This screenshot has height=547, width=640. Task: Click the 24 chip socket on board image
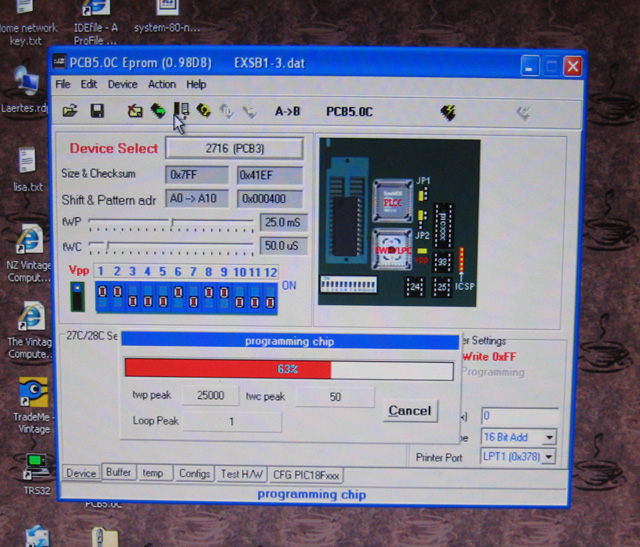[414, 287]
